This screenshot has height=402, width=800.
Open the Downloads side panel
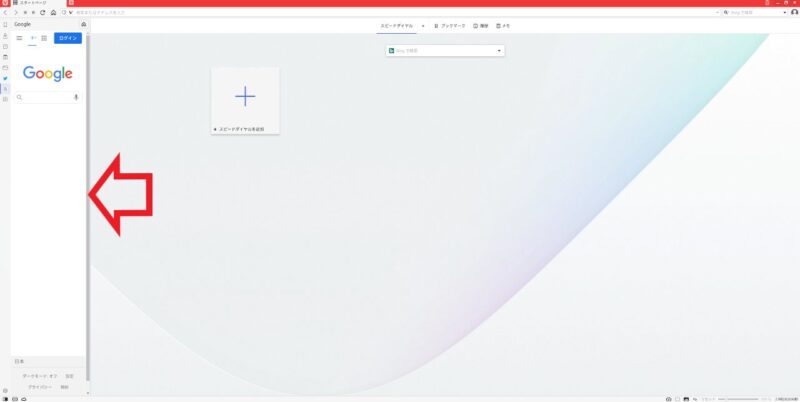(x=5, y=36)
